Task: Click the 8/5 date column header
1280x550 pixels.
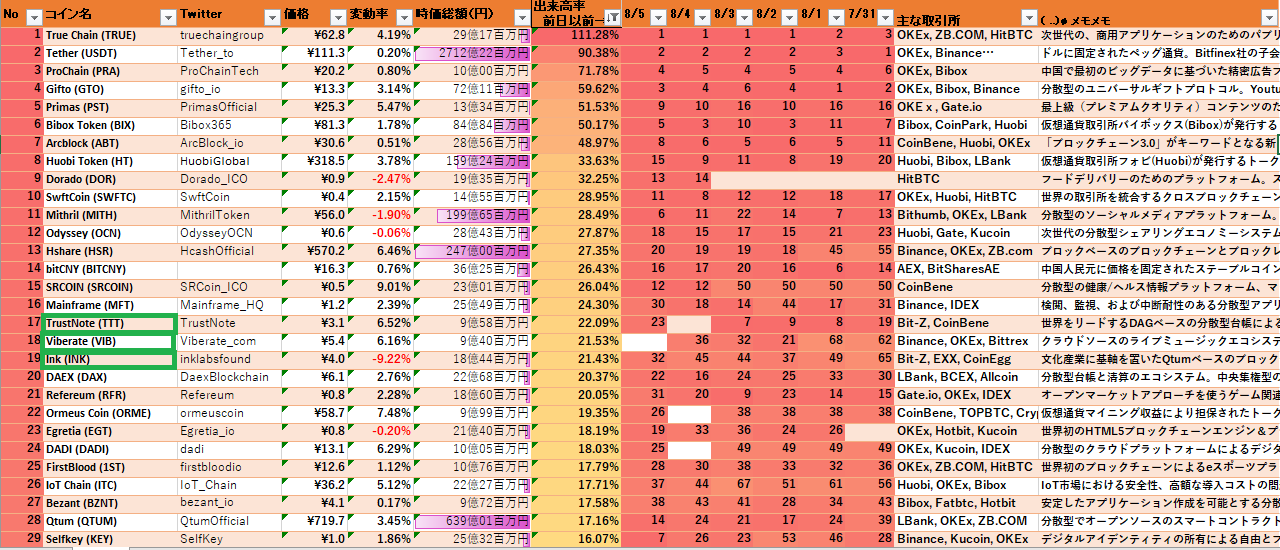Action: point(634,15)
